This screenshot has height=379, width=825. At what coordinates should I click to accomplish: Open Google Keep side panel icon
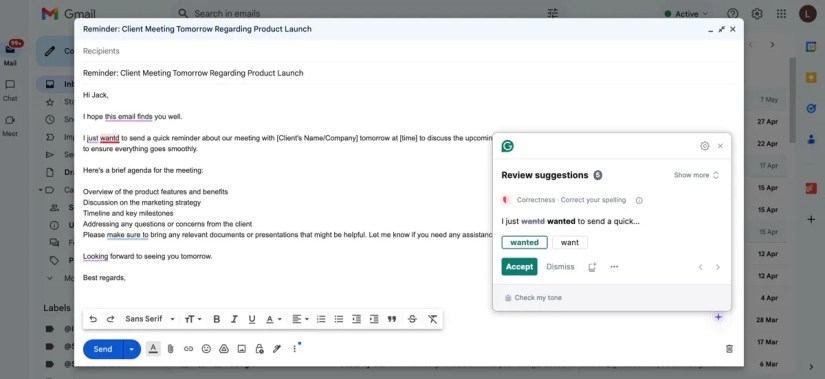click(x=811, y=78)
